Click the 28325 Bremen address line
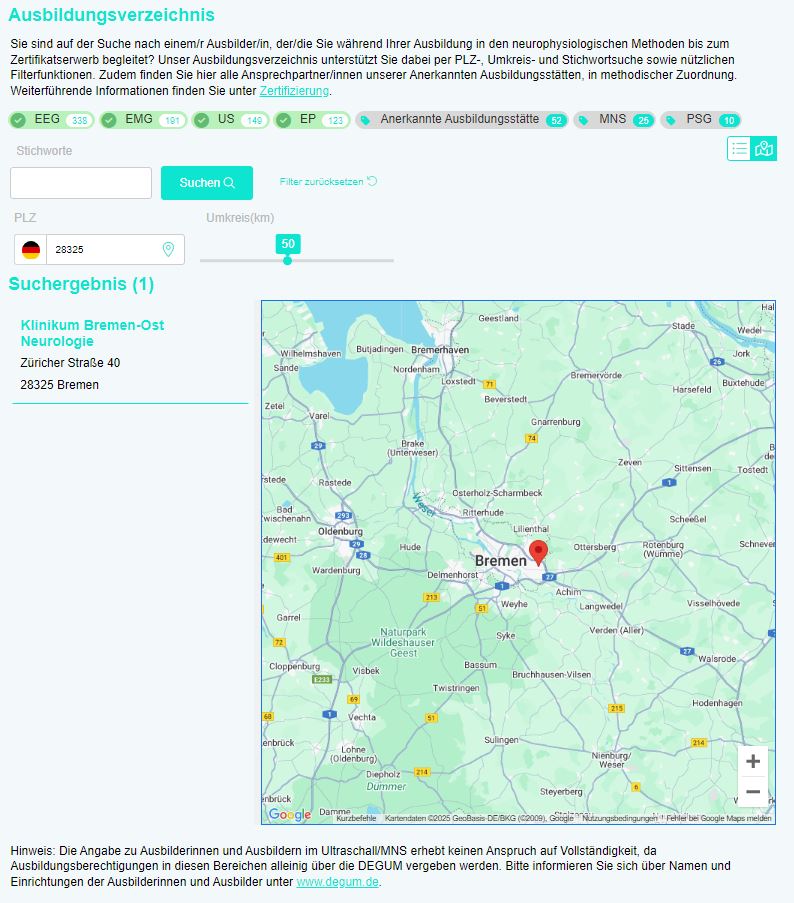 59,385
